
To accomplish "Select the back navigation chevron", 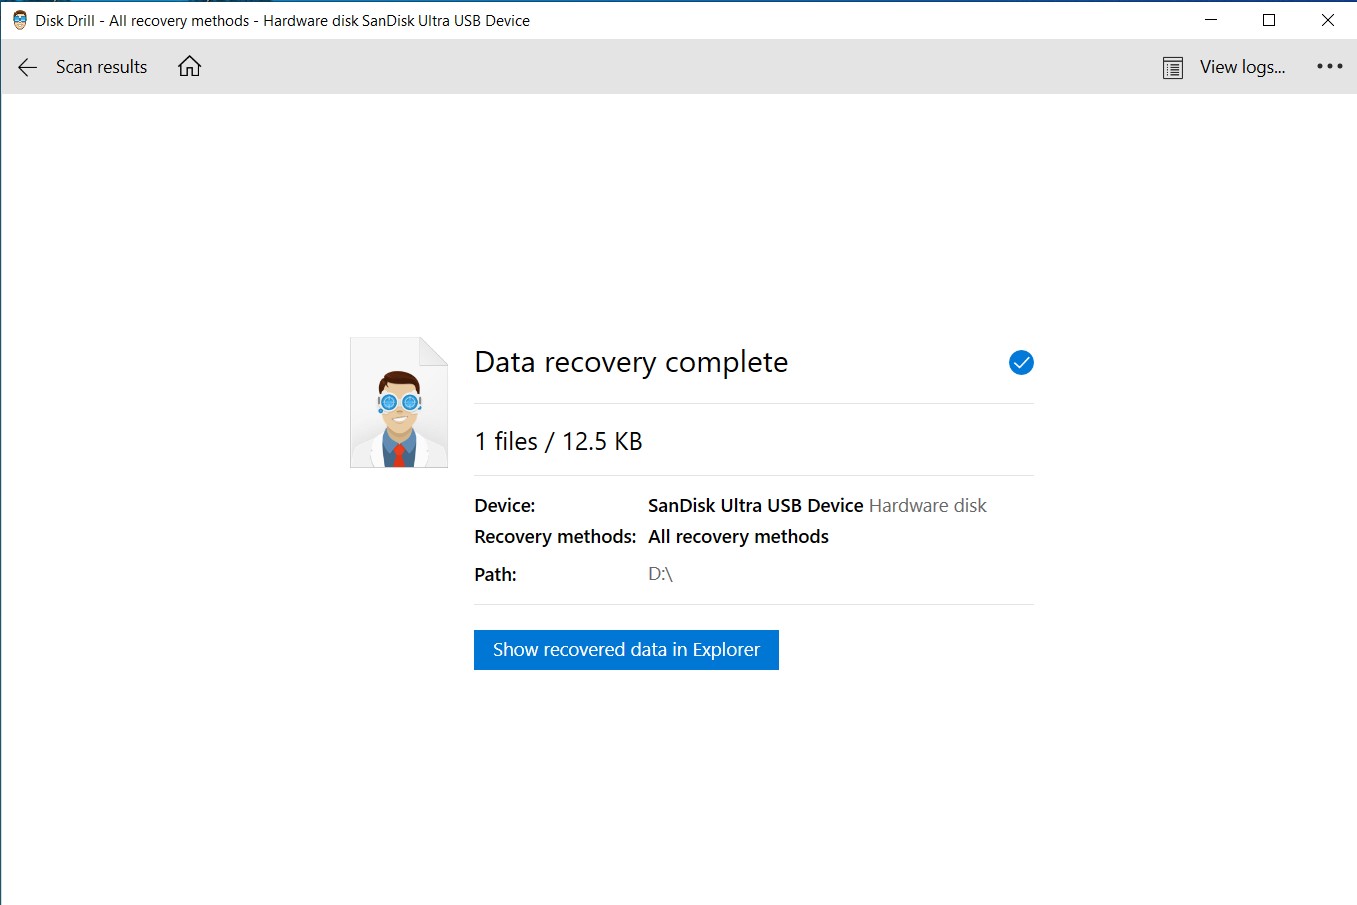I will tap(26, 66).
